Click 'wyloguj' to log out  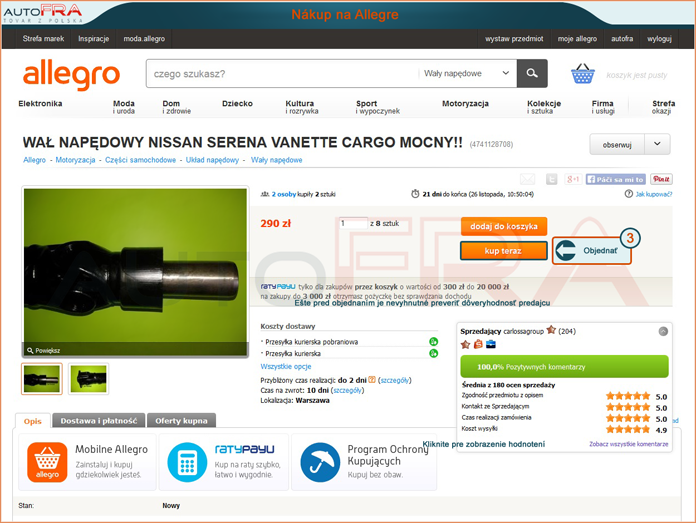[x=659, y=39]
